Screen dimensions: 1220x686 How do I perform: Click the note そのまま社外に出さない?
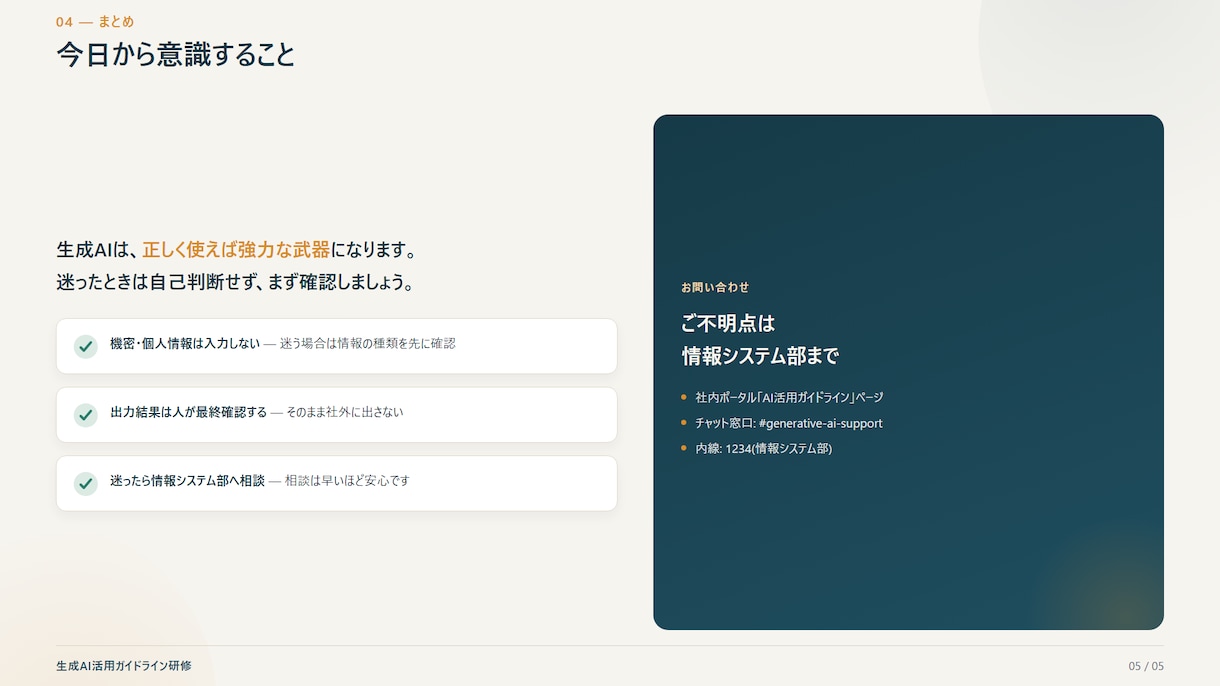click(345, 412)
